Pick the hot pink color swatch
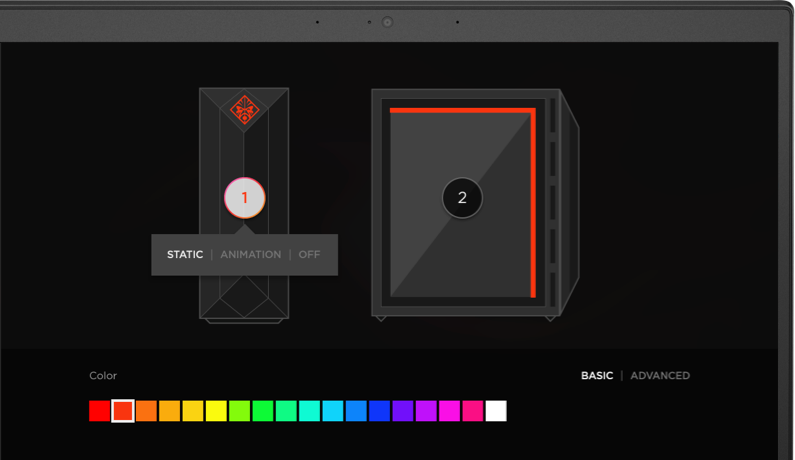This screenshot has height=460, width=795. coord(473,411)
